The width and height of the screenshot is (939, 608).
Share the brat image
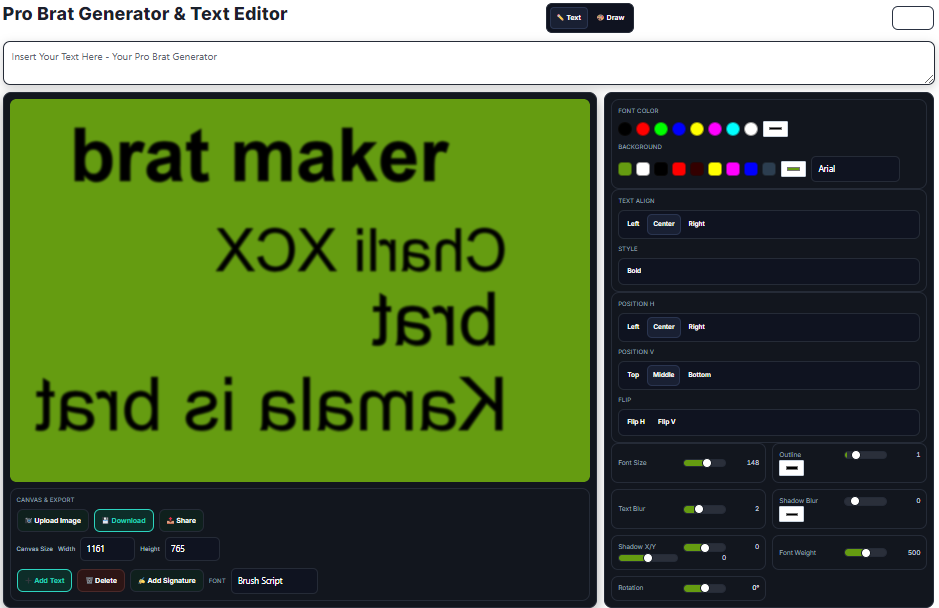coord(181,520)
